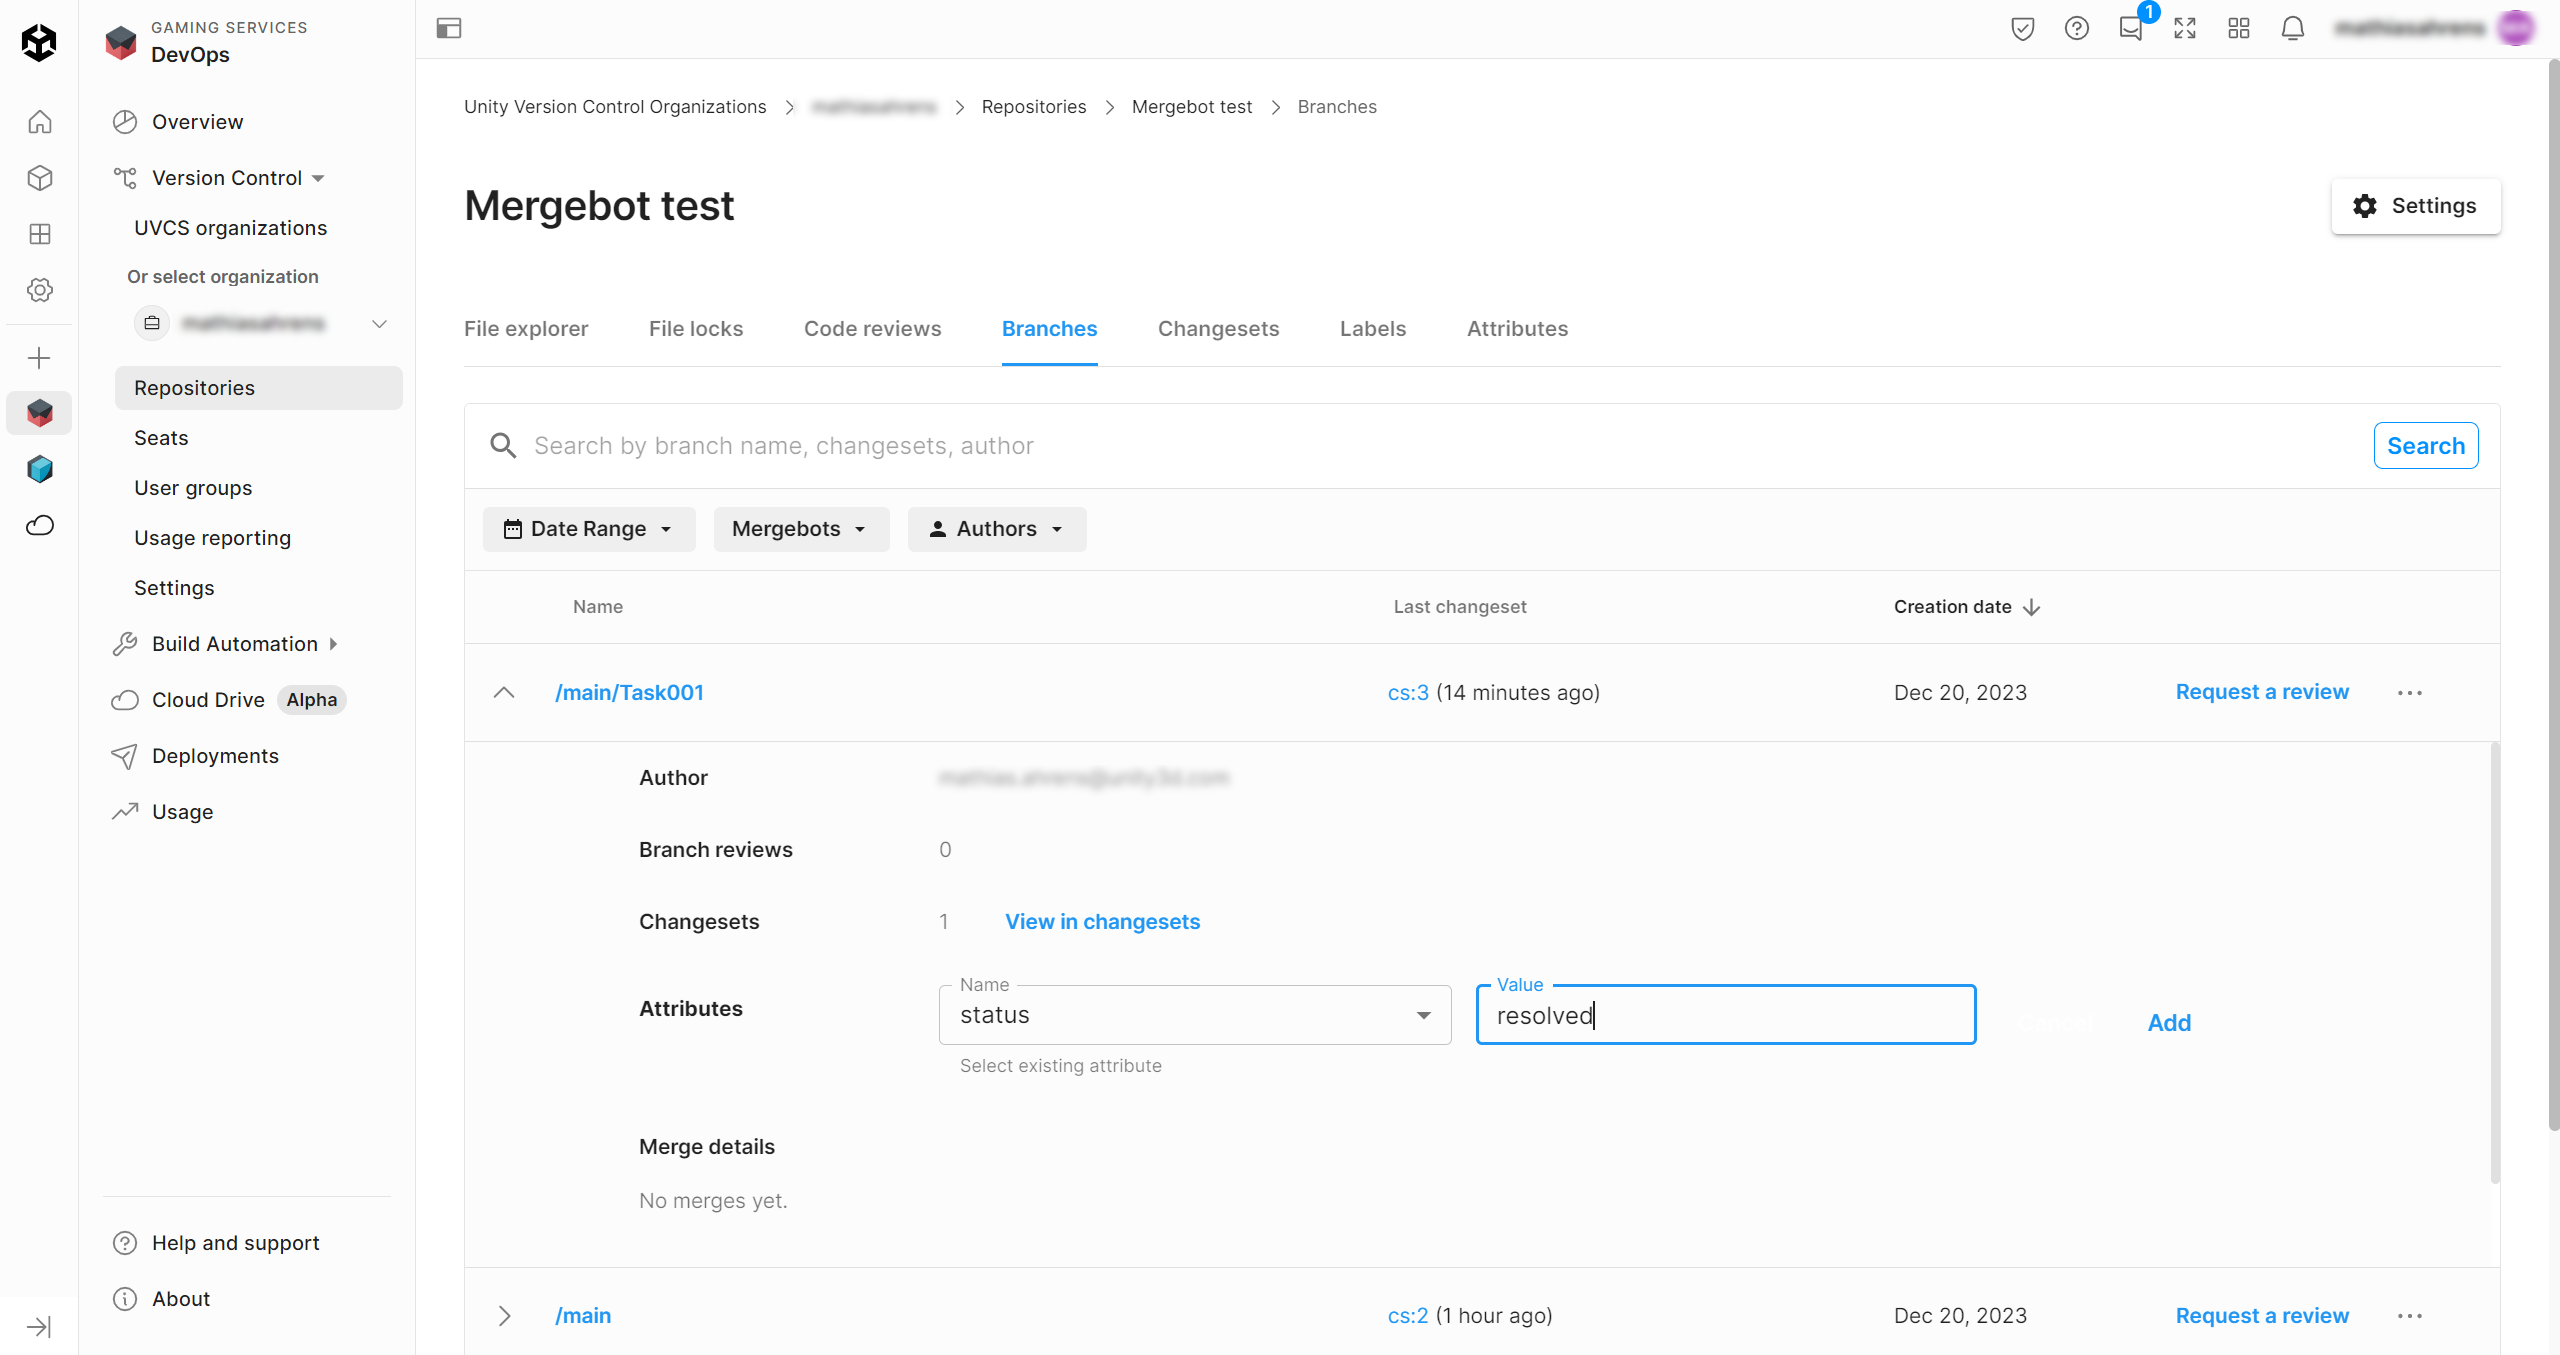Open notifications bell icon

(2292, 28)
